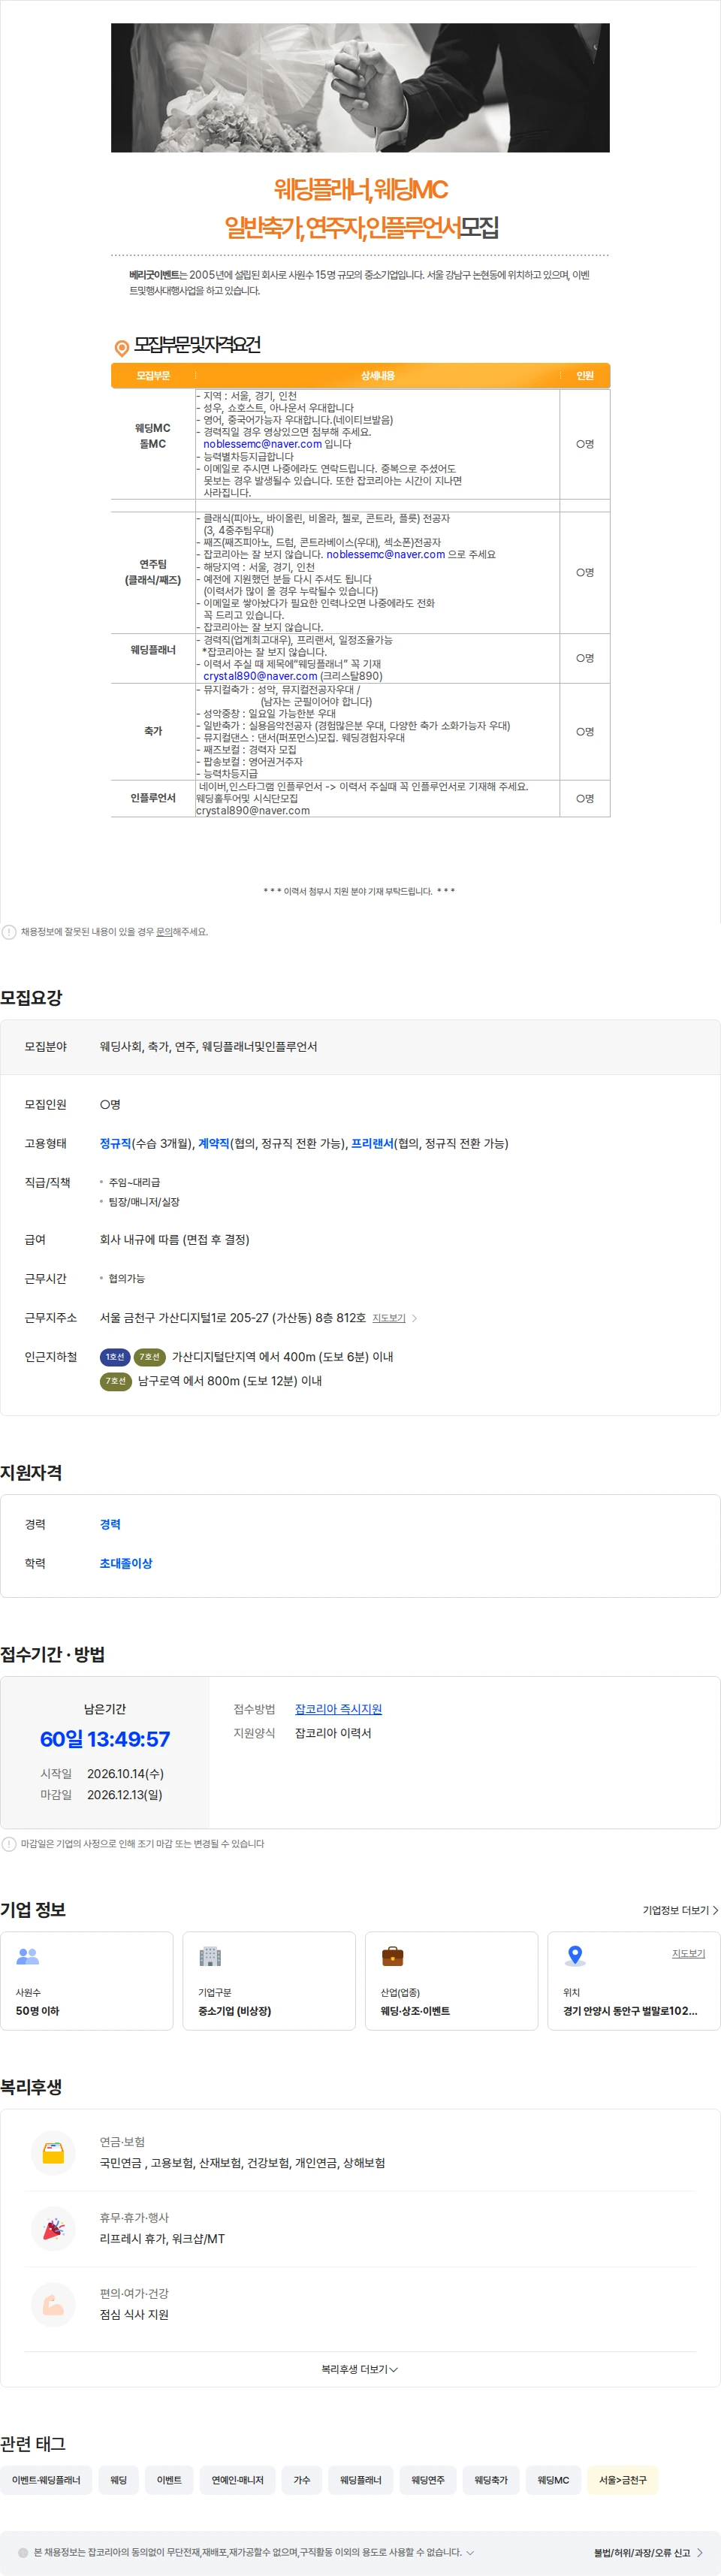
Task: Expand the copyright notice chevron at bottom
Action: coord(470,2552)
